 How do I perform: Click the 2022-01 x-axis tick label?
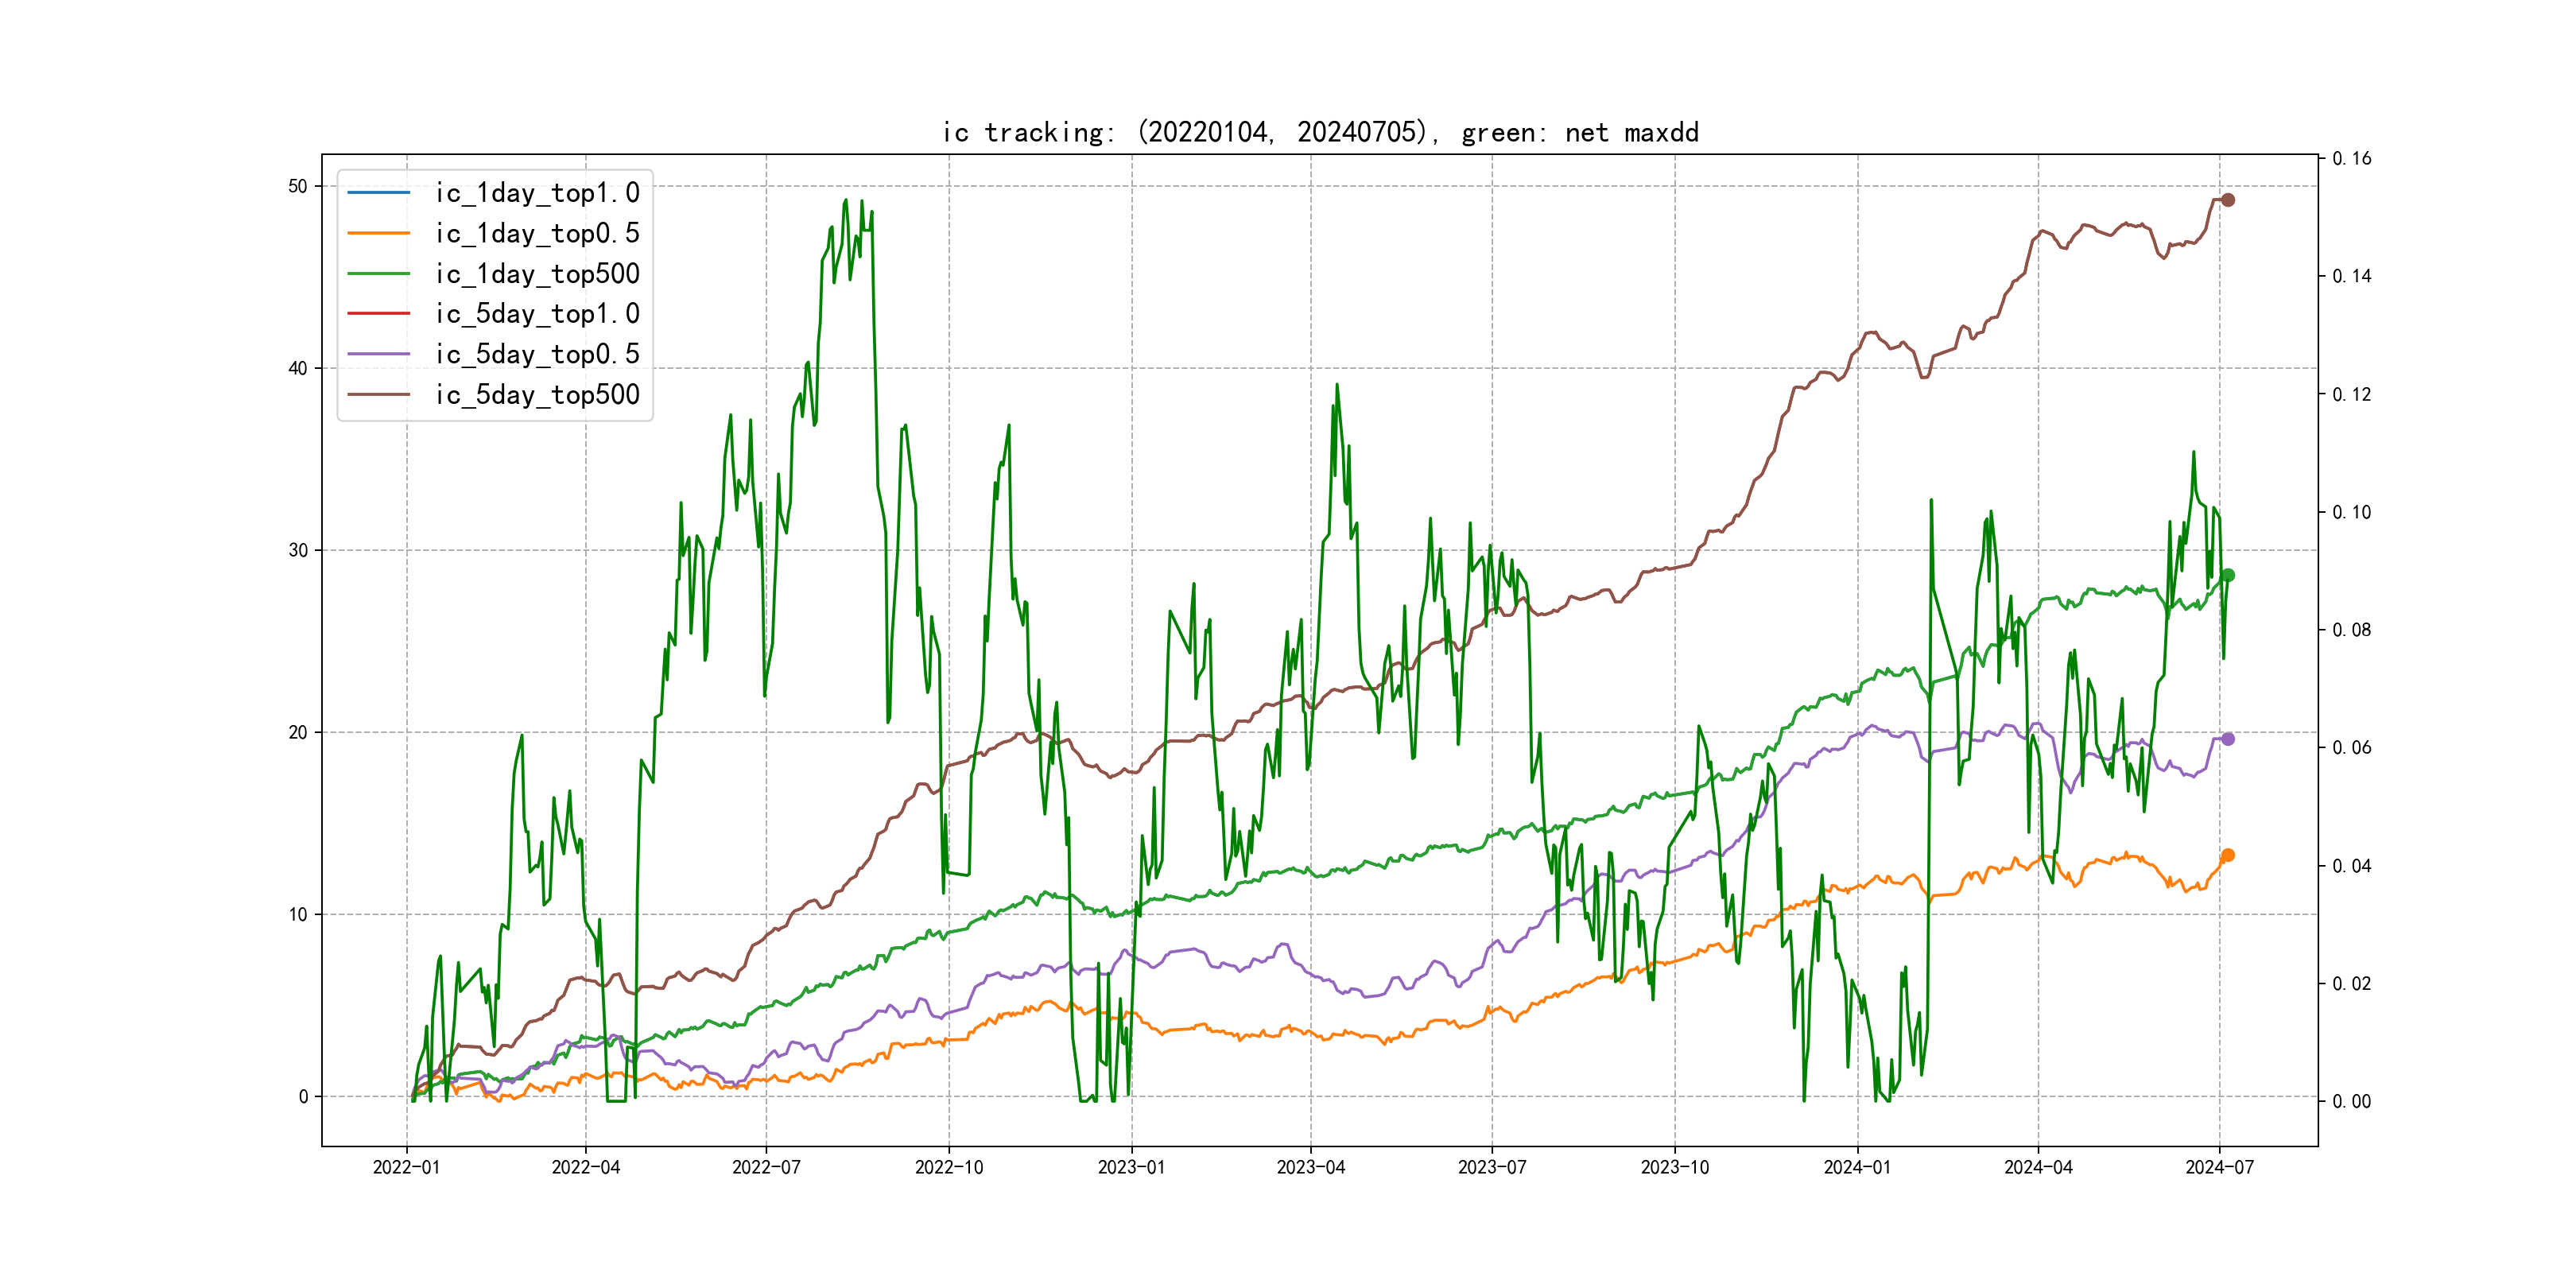406,1167
